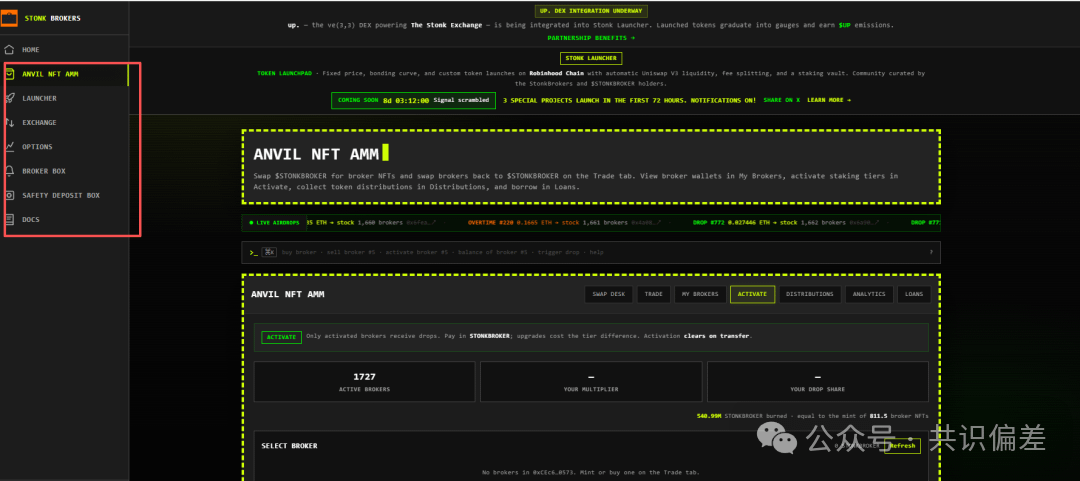Open Home via its house icon
This screenshot has height=481, width=1080.
tap(9, 50)
